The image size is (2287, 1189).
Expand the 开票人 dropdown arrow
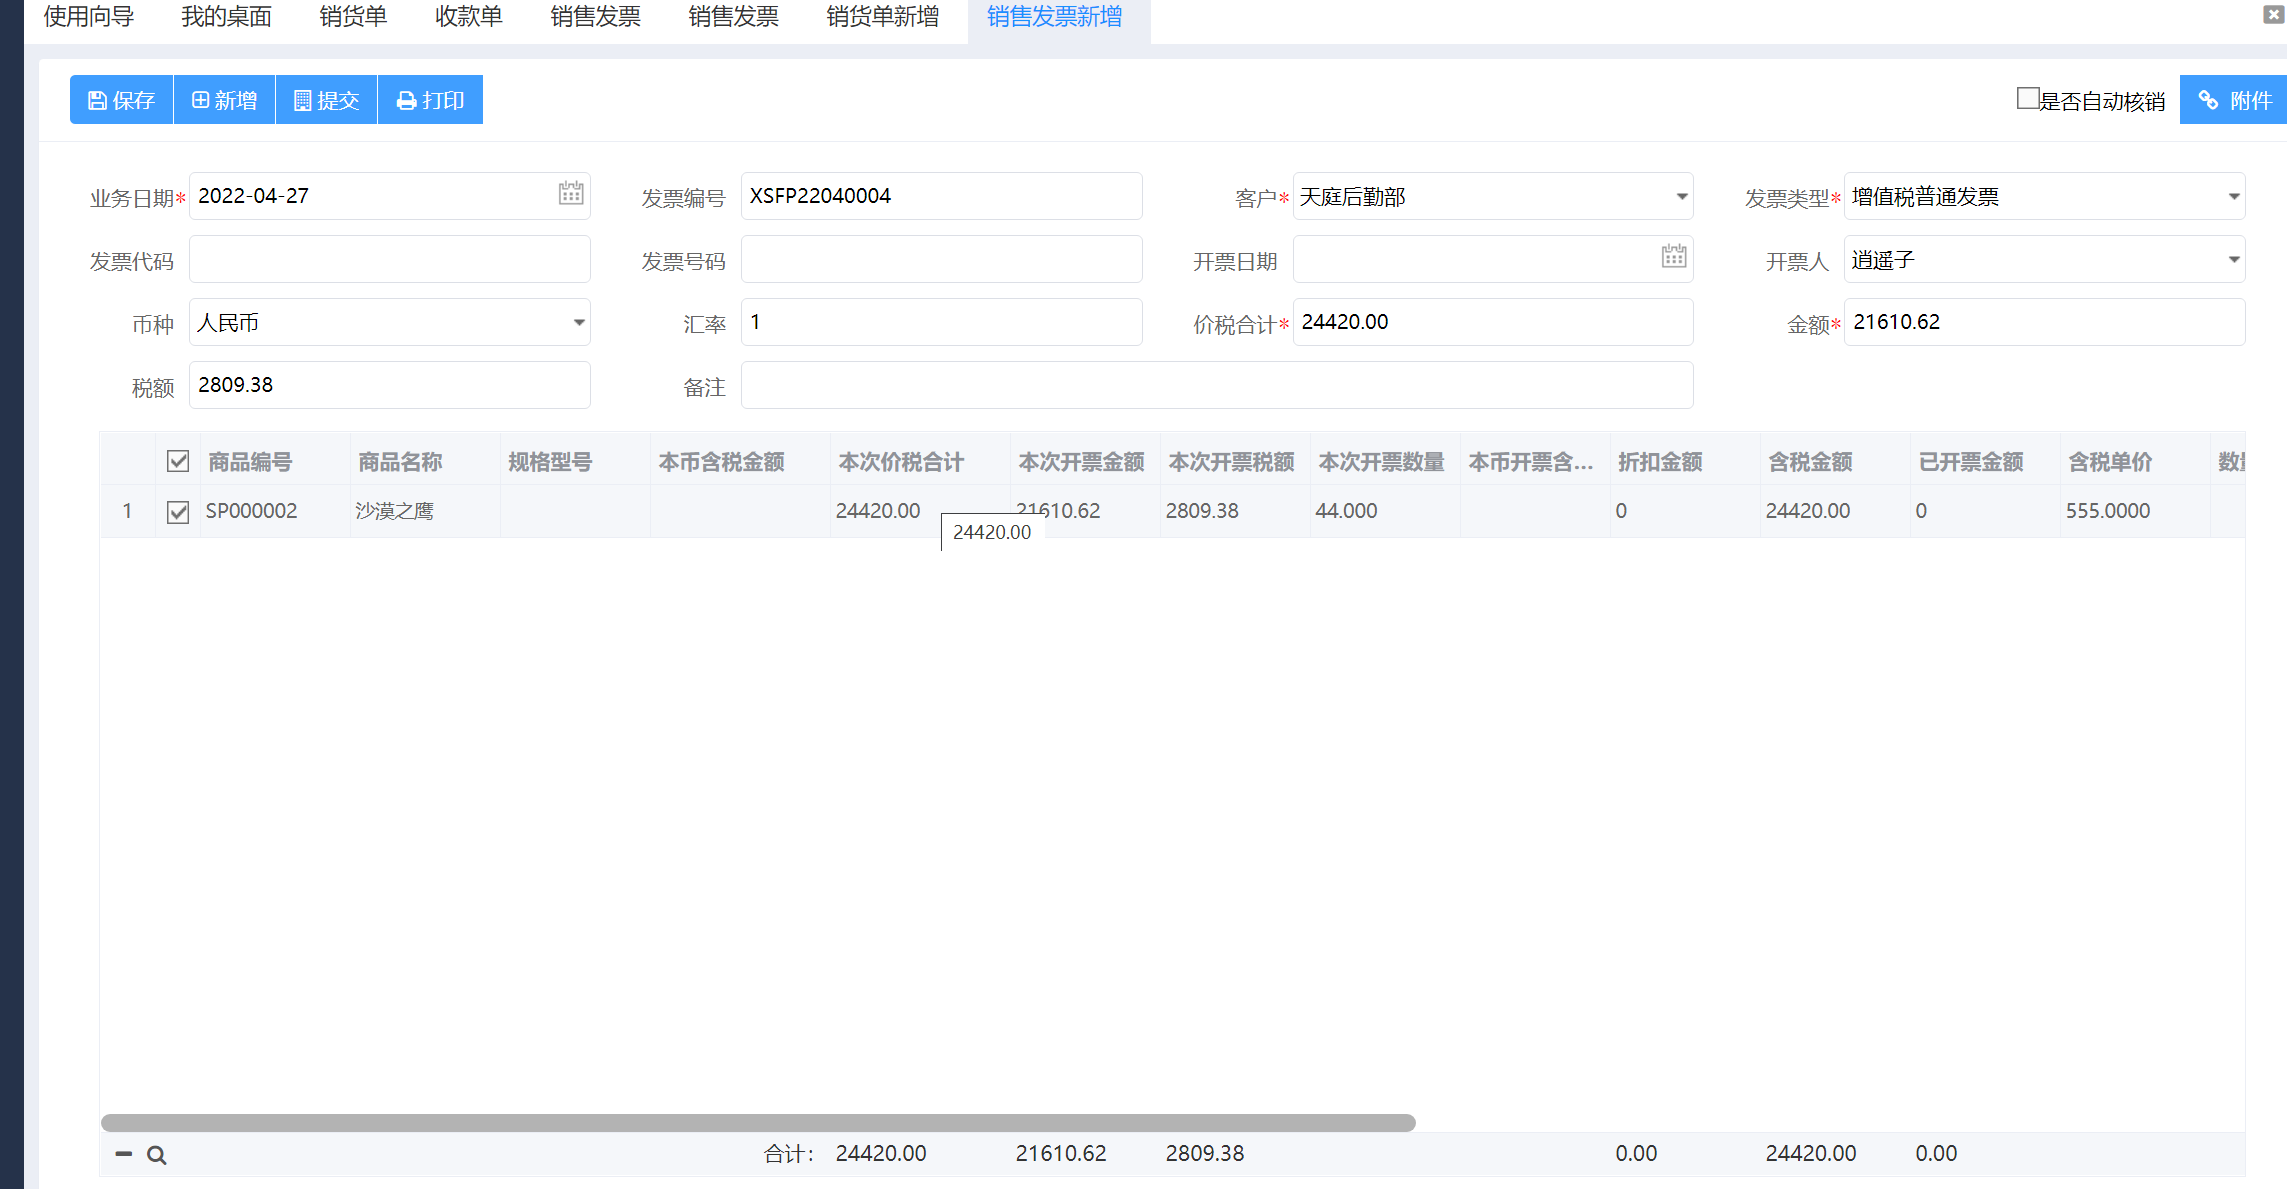tap(2233, 260)
